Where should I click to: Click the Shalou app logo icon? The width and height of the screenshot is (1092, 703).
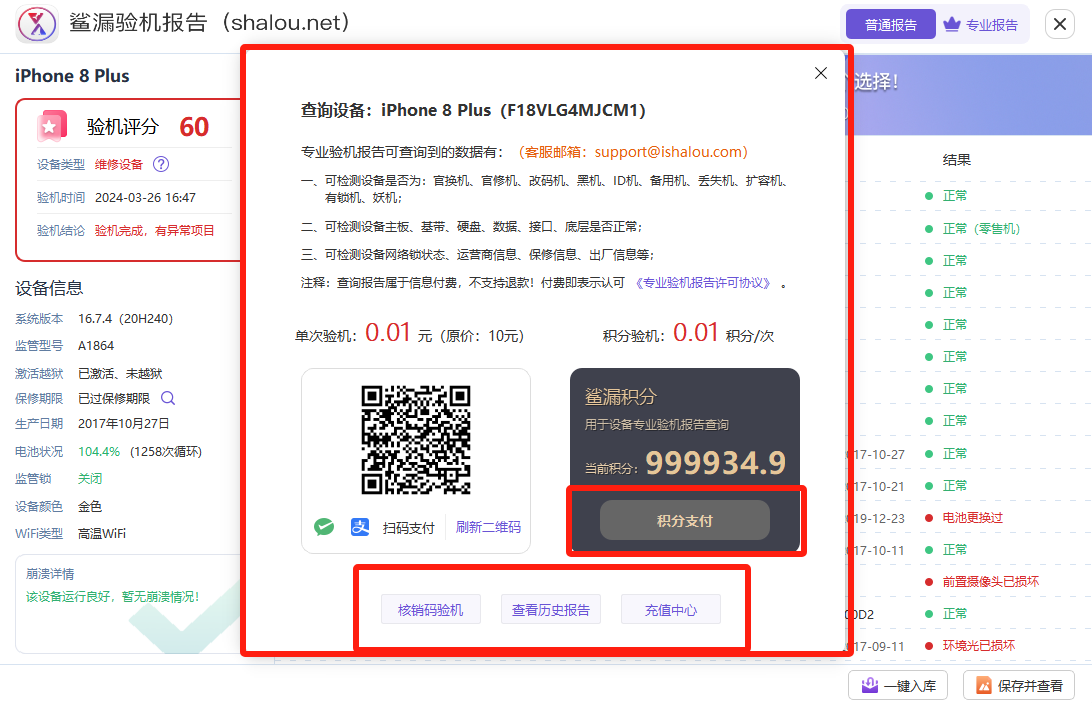click(x=38, y=24)
